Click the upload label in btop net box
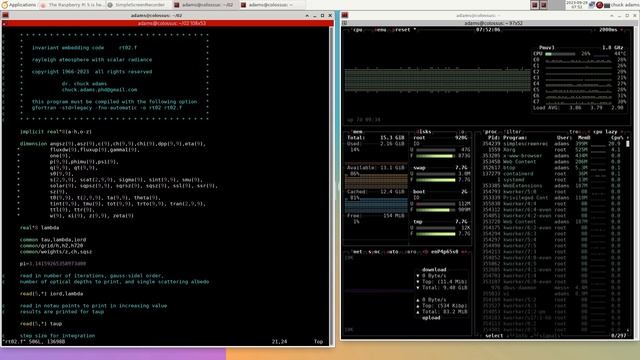Image resolution: width=640 pixels, height=360 pixels. point(431,318)
